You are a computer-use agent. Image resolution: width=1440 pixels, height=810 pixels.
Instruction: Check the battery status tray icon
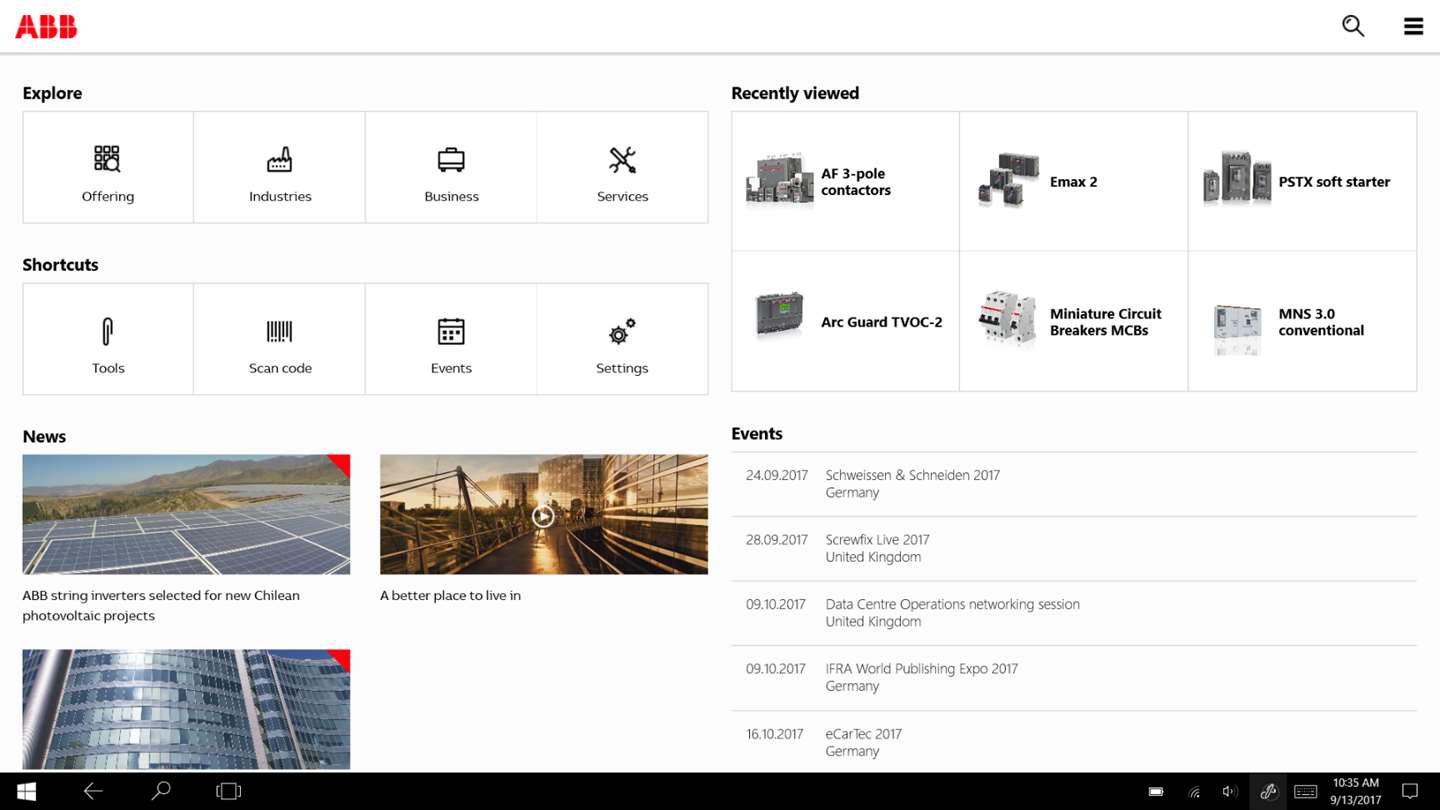click(1156, 792)
